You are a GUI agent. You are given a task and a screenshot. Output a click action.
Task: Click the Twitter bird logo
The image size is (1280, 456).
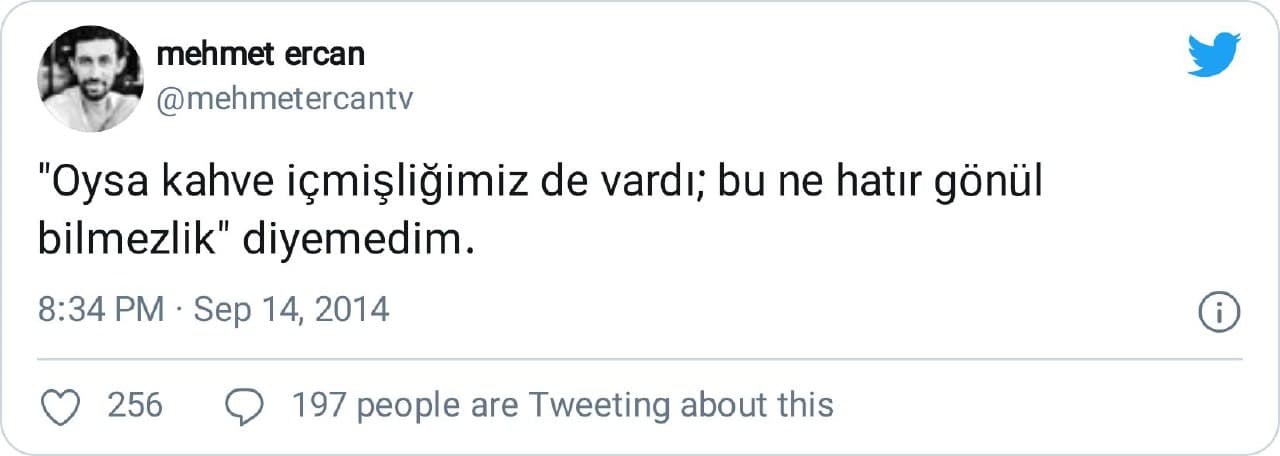click(1214, 54)
